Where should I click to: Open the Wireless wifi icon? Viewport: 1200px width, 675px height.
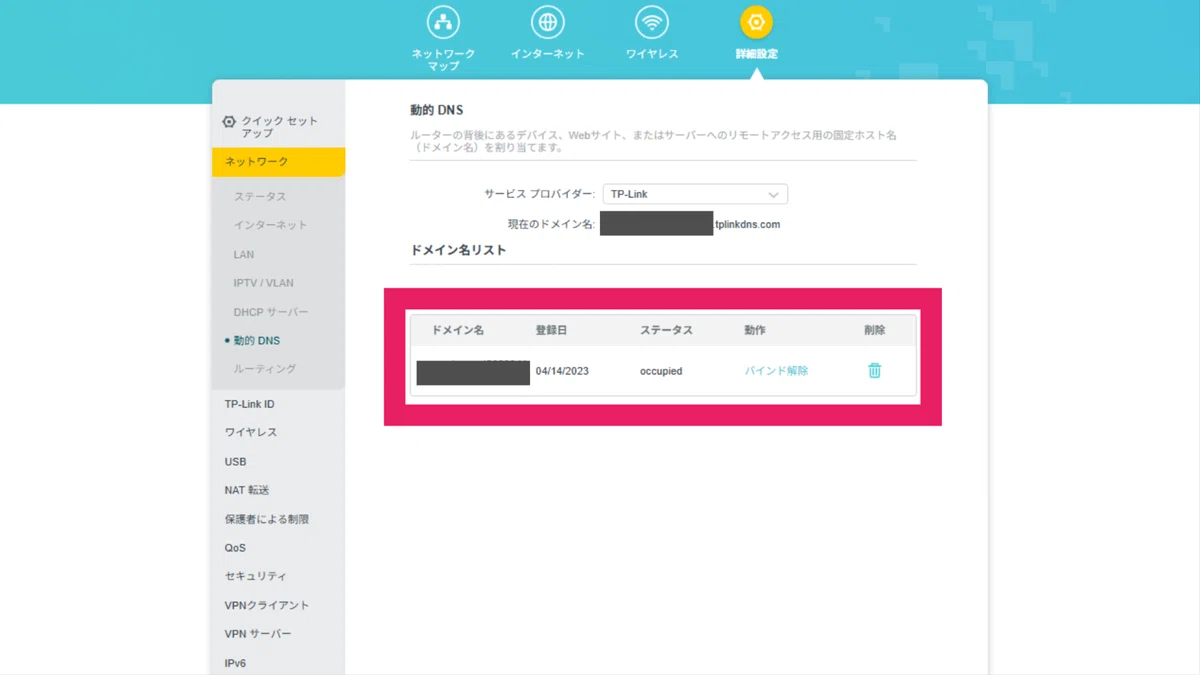pos(652,22)
